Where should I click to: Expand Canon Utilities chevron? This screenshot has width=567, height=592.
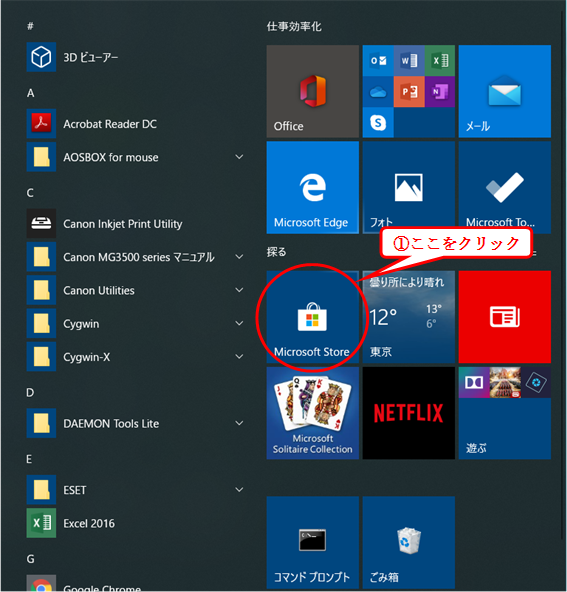click(x=239, y=290)
